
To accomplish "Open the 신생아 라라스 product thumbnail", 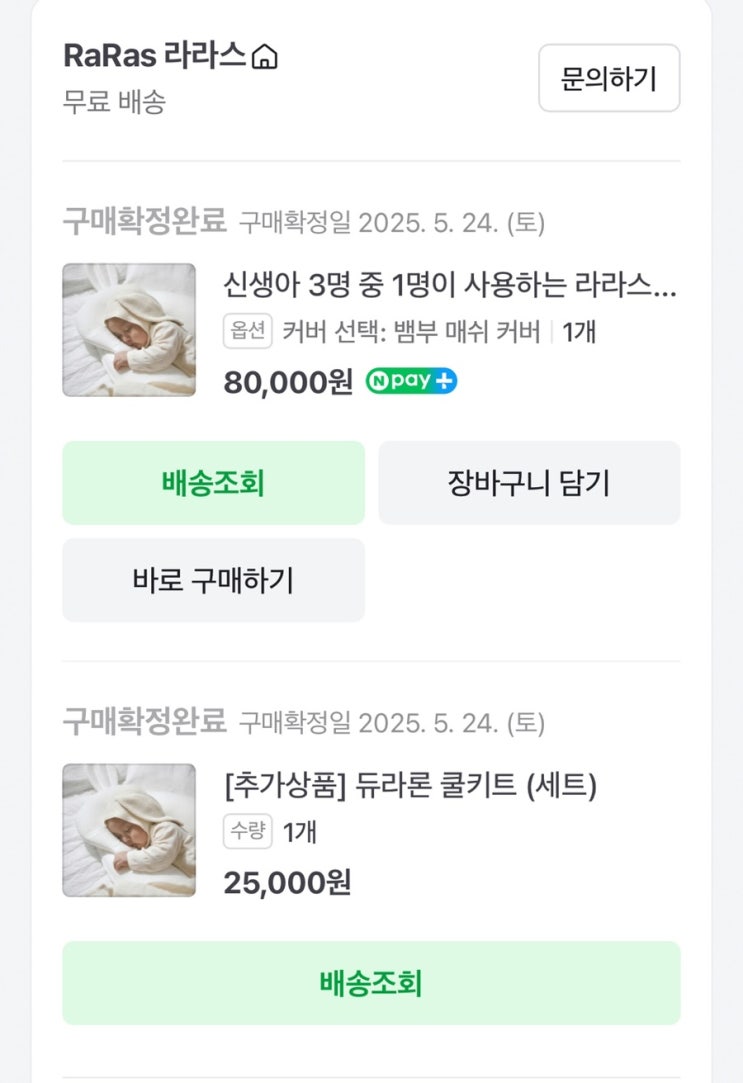I will [x=129, y=330].
